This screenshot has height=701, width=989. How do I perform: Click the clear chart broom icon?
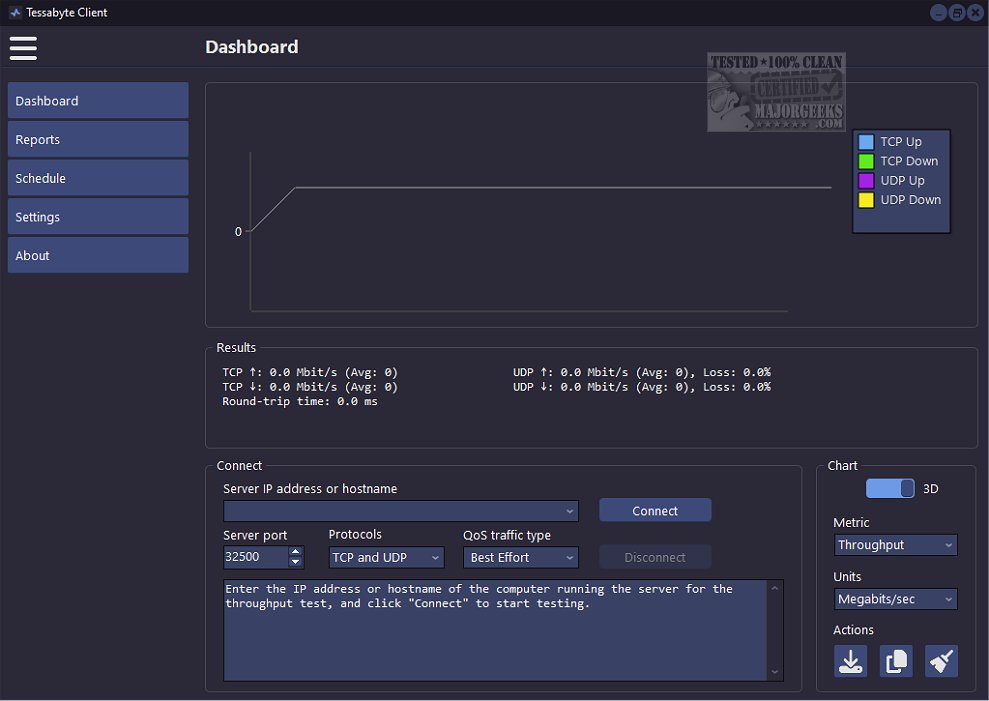(x=941, y=661)
